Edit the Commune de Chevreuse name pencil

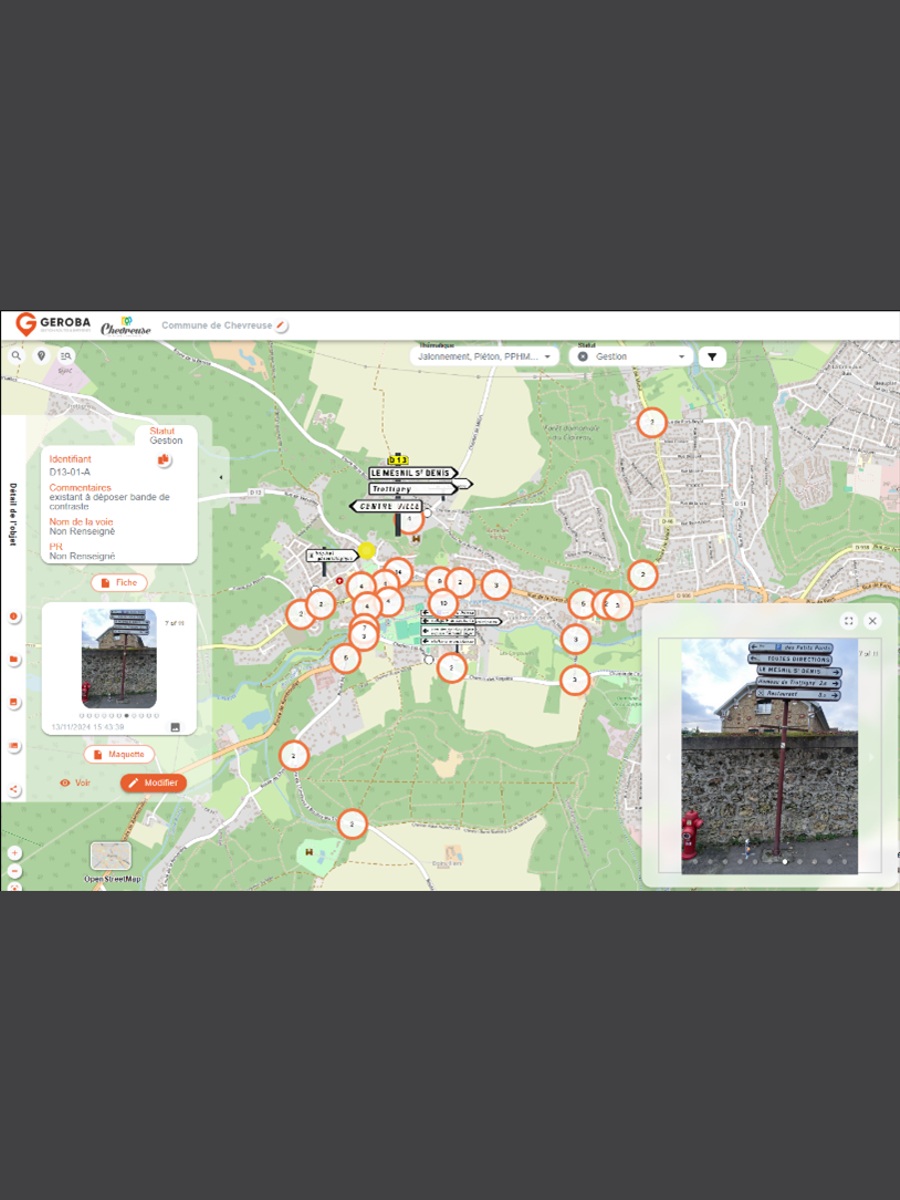tap(282, 326)
